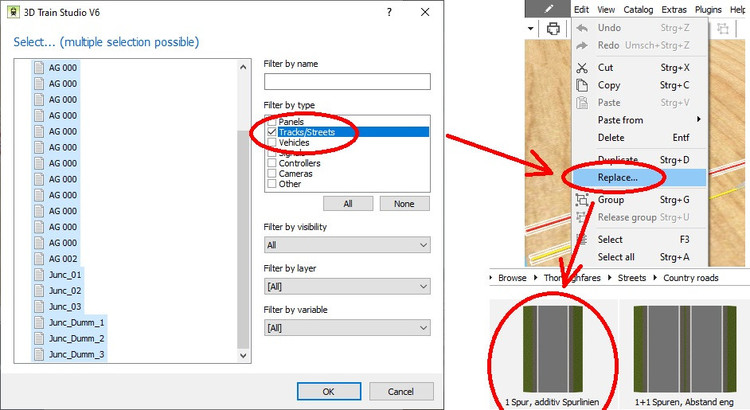Click the print icon in the toolbar
This screenshot has height=410, width=750.
pos(553,29)
